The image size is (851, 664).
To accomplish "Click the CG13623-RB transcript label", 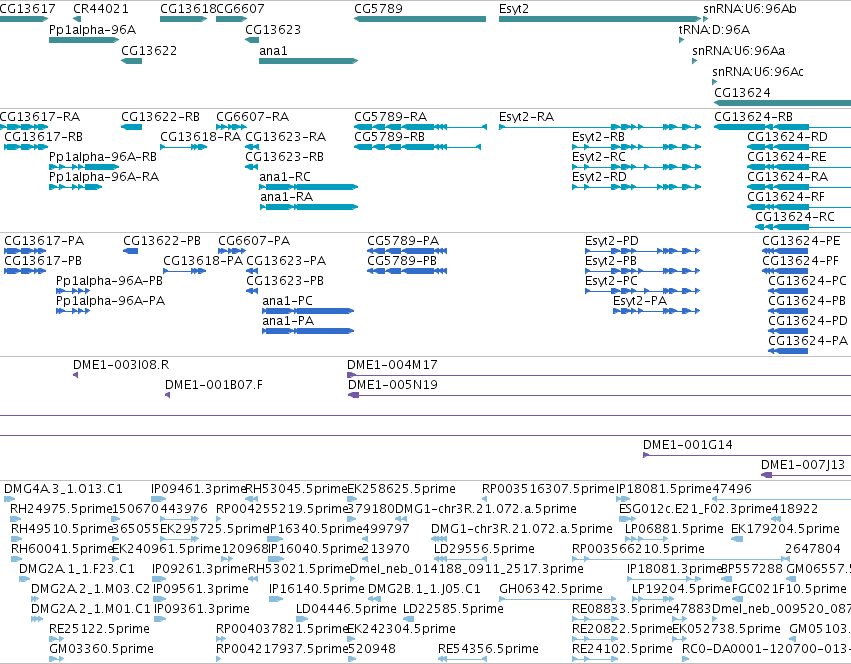I will click(x=284, y=157).
